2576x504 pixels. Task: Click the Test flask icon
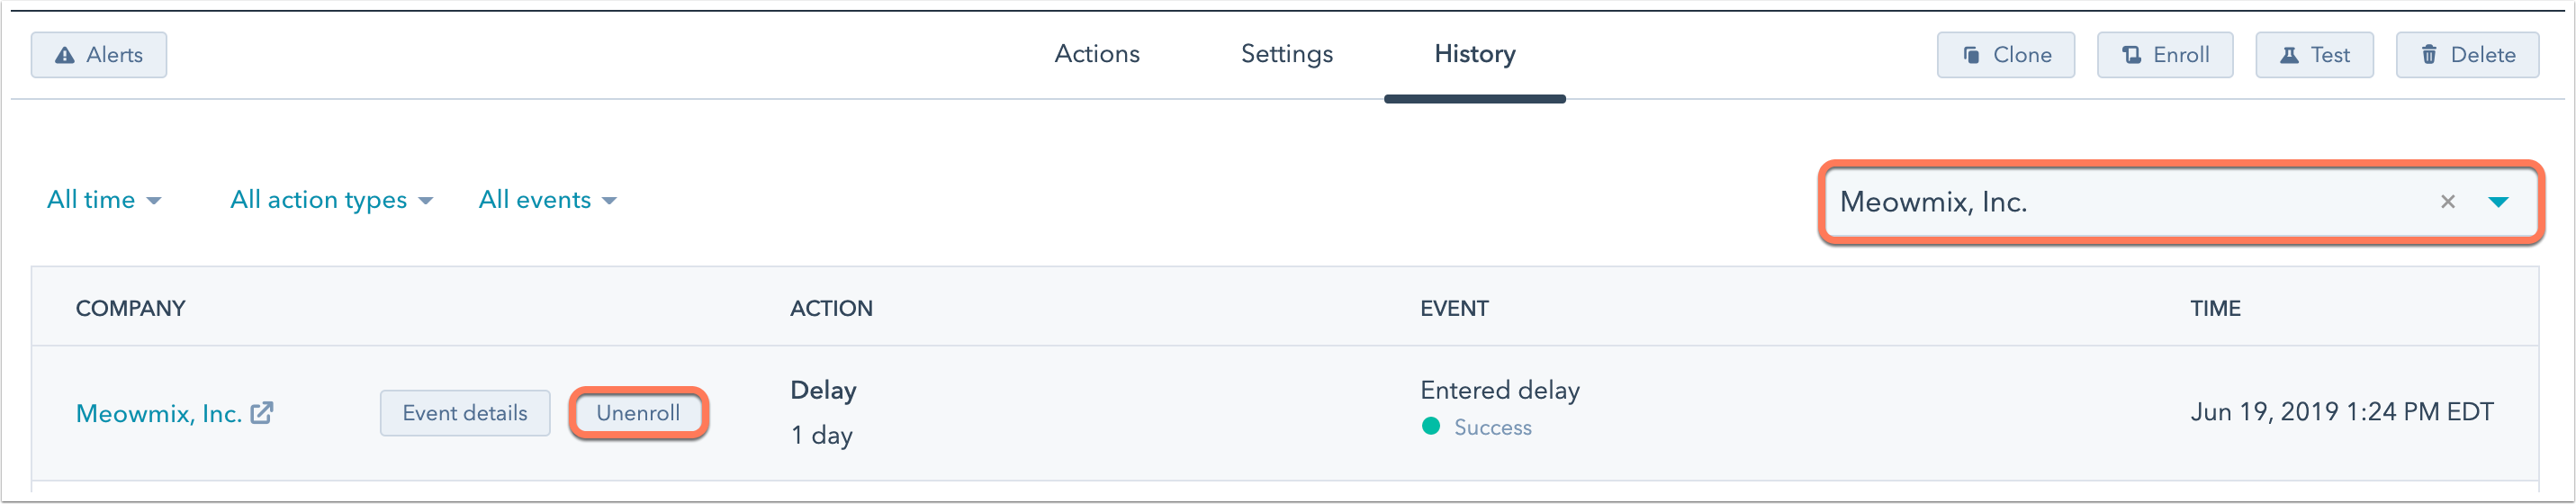click(2289, 55)
